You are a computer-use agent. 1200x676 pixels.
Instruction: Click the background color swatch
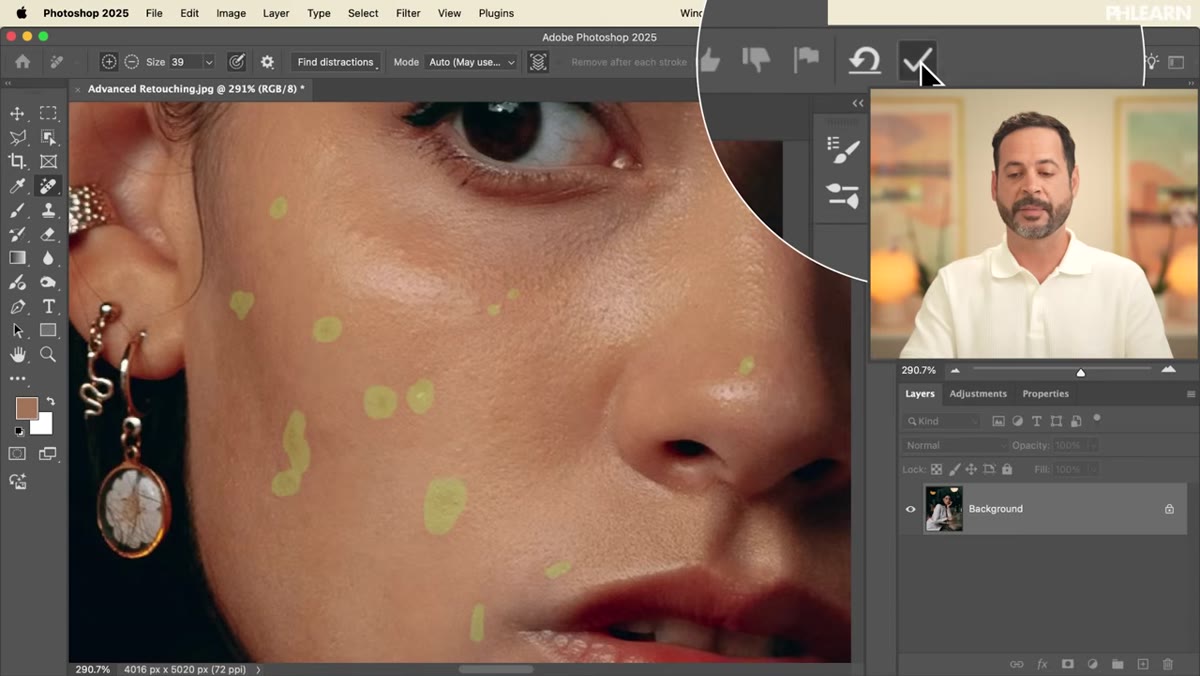tap(44, 426)
